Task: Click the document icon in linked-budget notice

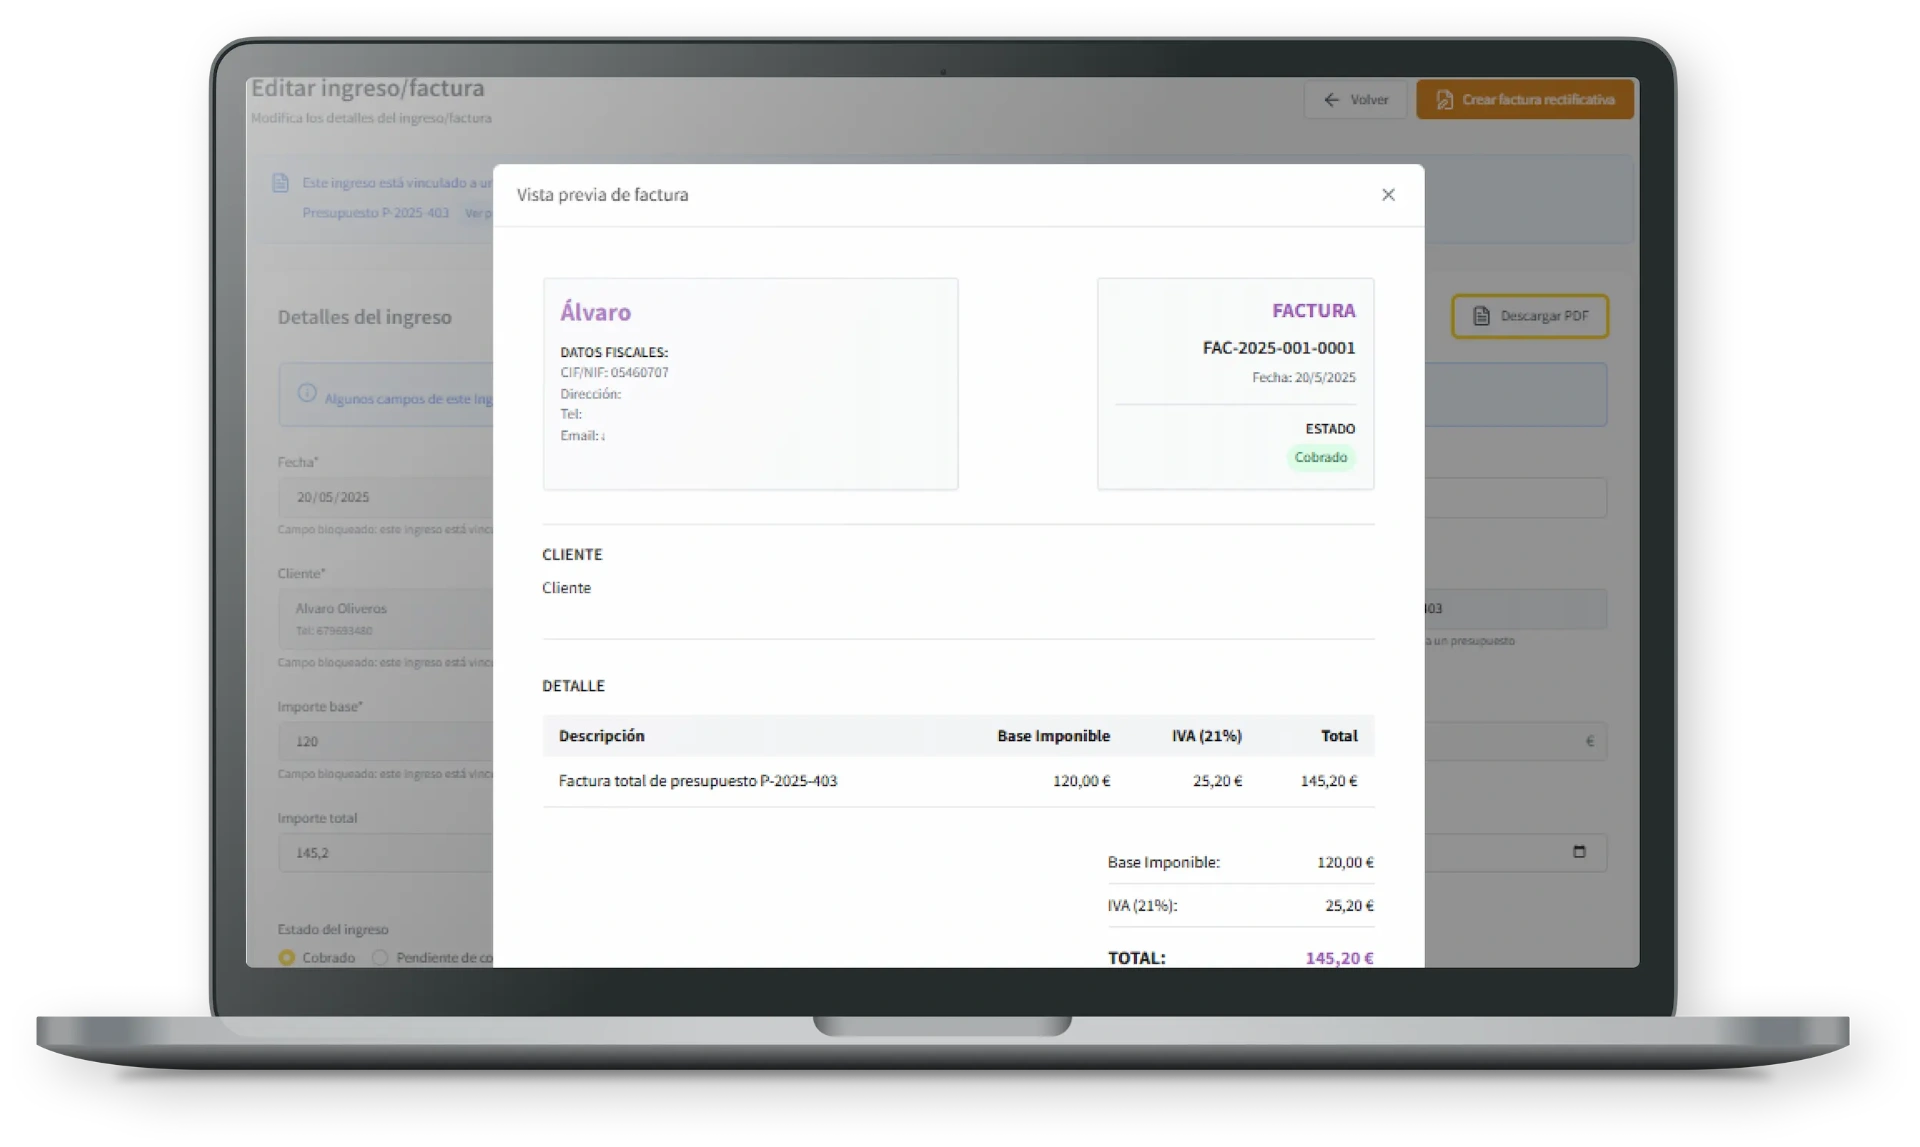Action: coord(281,183)
